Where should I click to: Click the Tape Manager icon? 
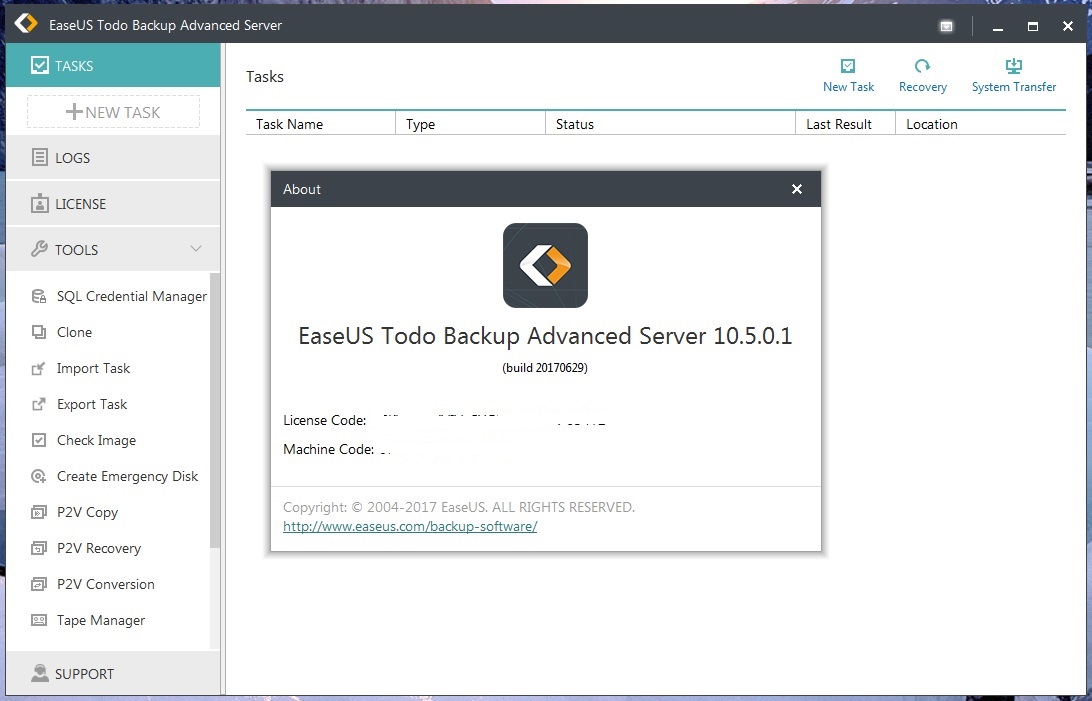[39, 620]
